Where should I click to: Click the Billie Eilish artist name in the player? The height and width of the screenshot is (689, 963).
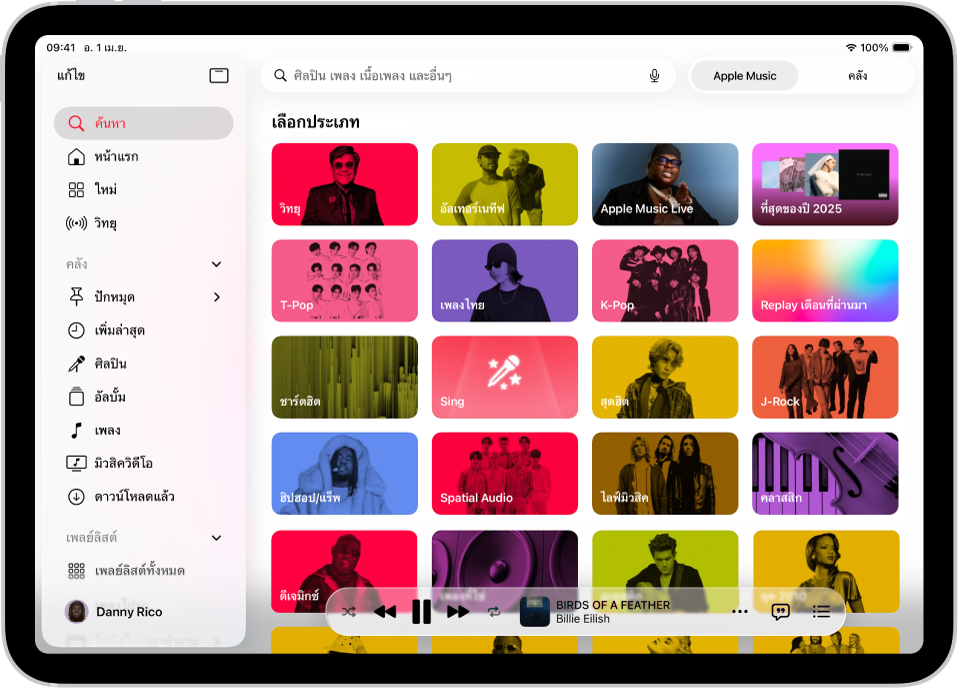pos(583,619)
